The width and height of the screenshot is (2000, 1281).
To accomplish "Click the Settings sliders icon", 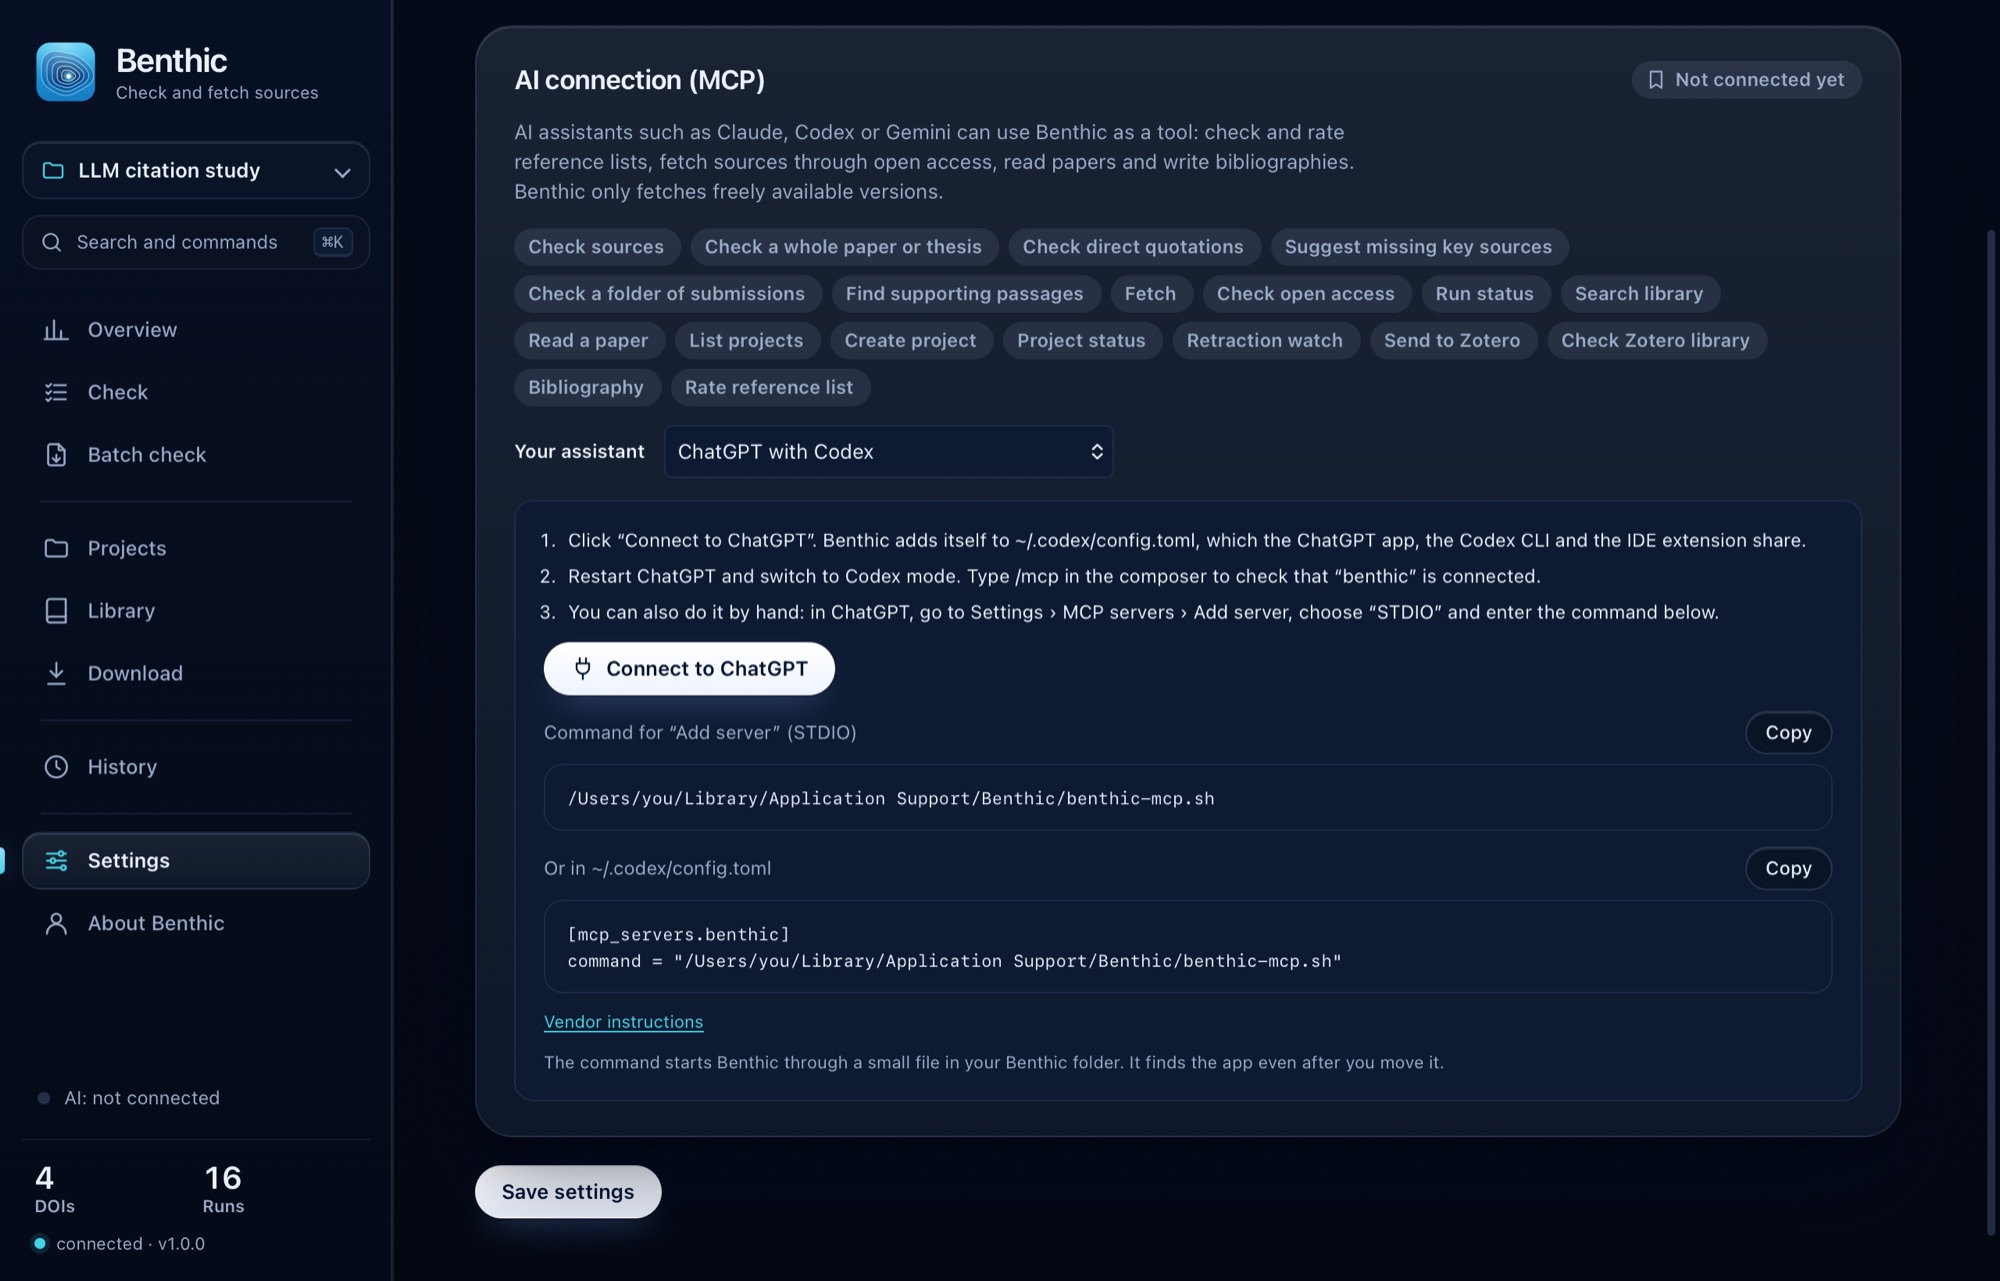I will (56, 860).
